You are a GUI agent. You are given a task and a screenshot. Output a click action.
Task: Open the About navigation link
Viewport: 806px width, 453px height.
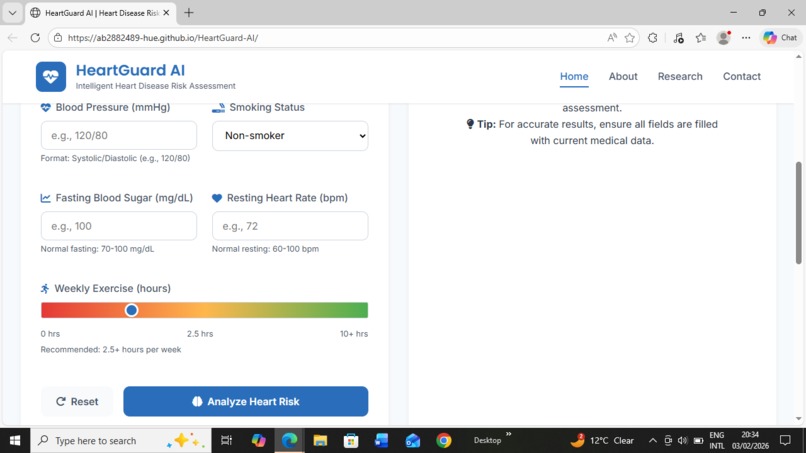623,76
